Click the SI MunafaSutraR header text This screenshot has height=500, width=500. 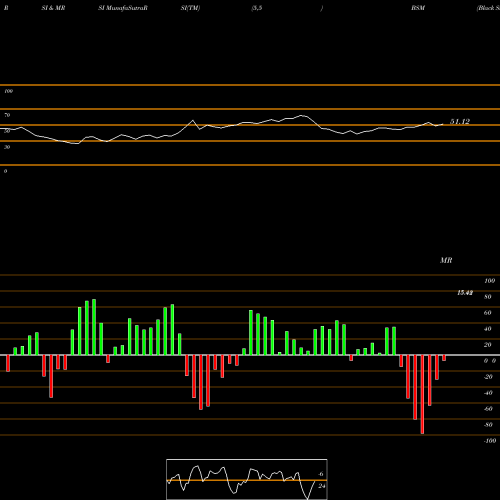click(x=123, y=8)
